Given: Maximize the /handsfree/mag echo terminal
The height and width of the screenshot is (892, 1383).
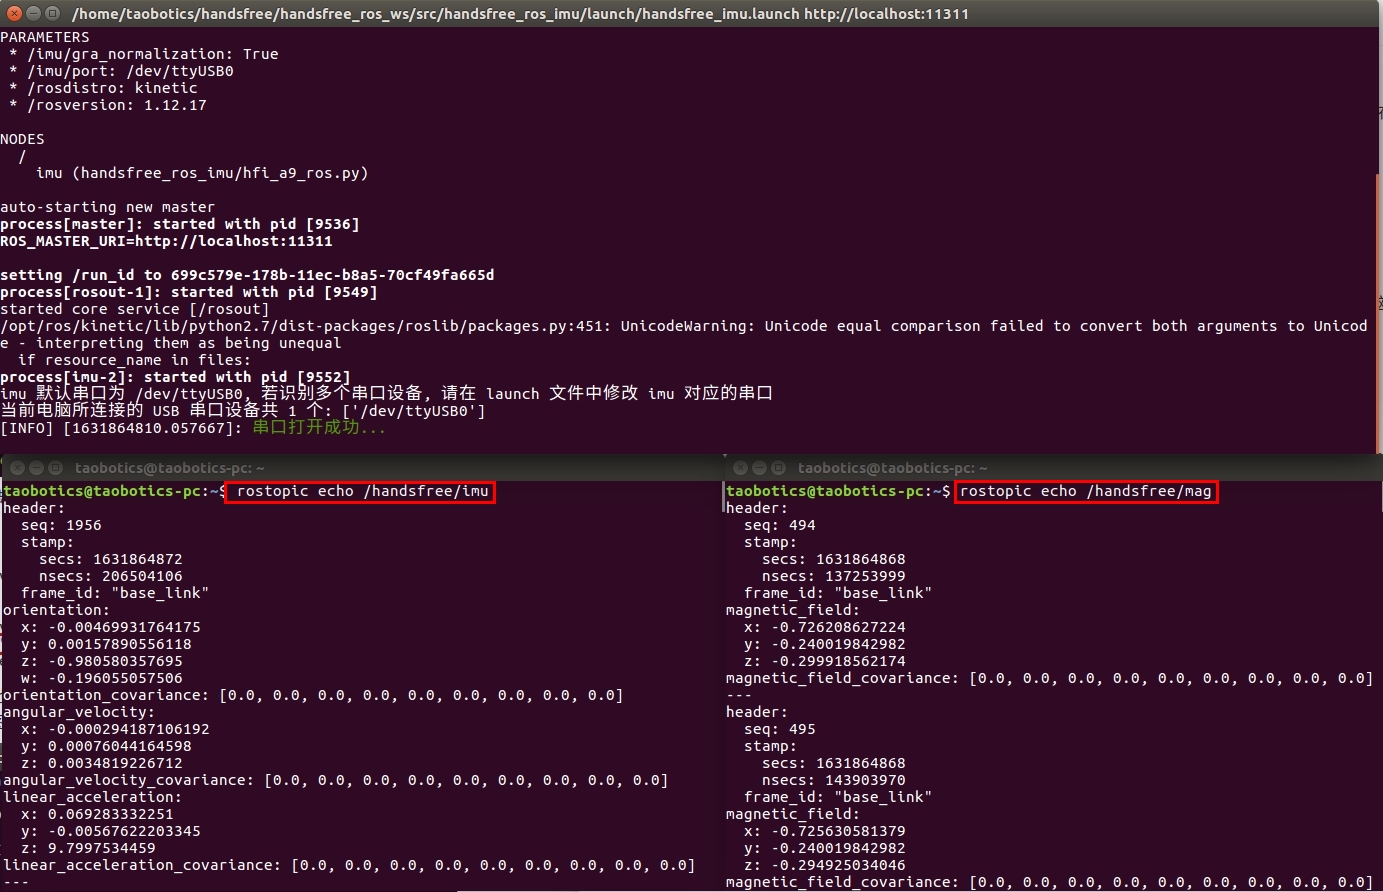Looking at the screenshot, I should (x=778, y=468).
